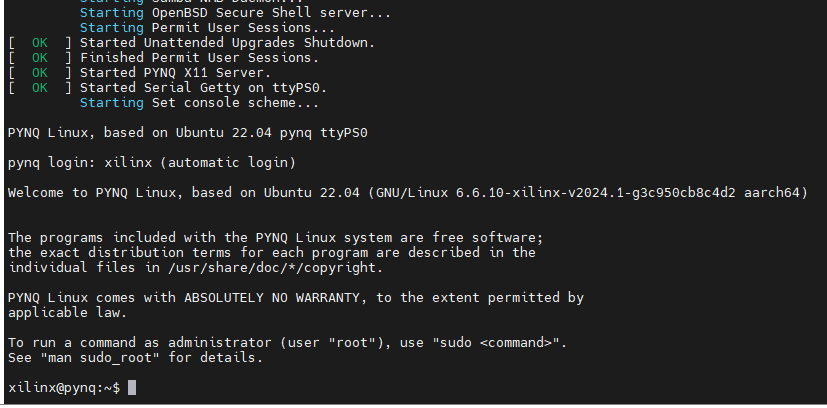Click the xilinx@pynq:~$ shell prompt
The height and width of the screenshot is (408, 827).
(x=64, y=388)
